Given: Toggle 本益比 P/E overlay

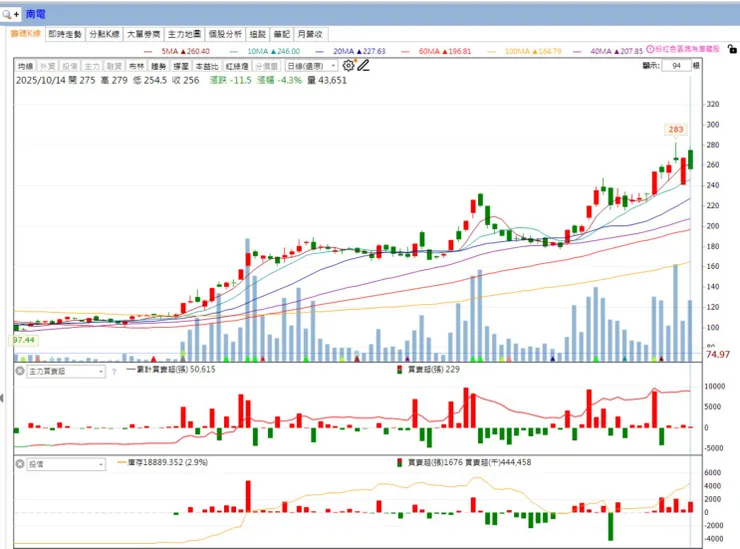Looking at the screenshot, I should coord(207,66).
